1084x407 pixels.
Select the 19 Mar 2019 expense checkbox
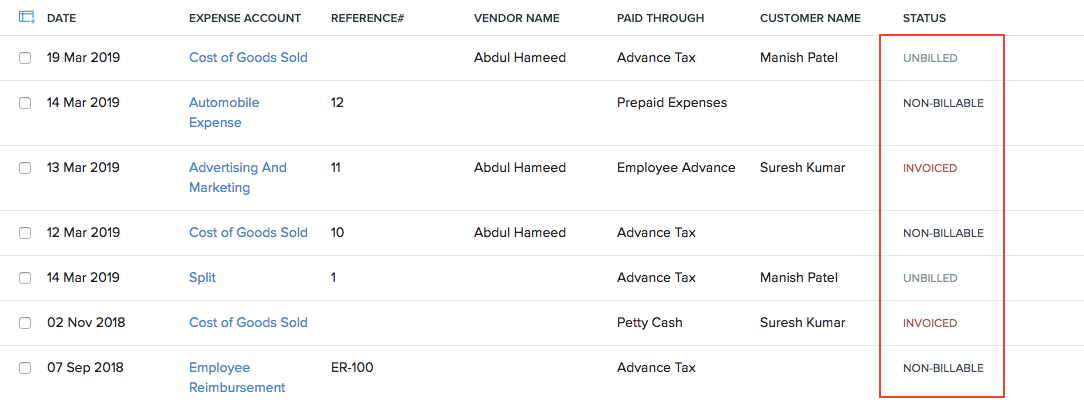(x=25, y=58)
